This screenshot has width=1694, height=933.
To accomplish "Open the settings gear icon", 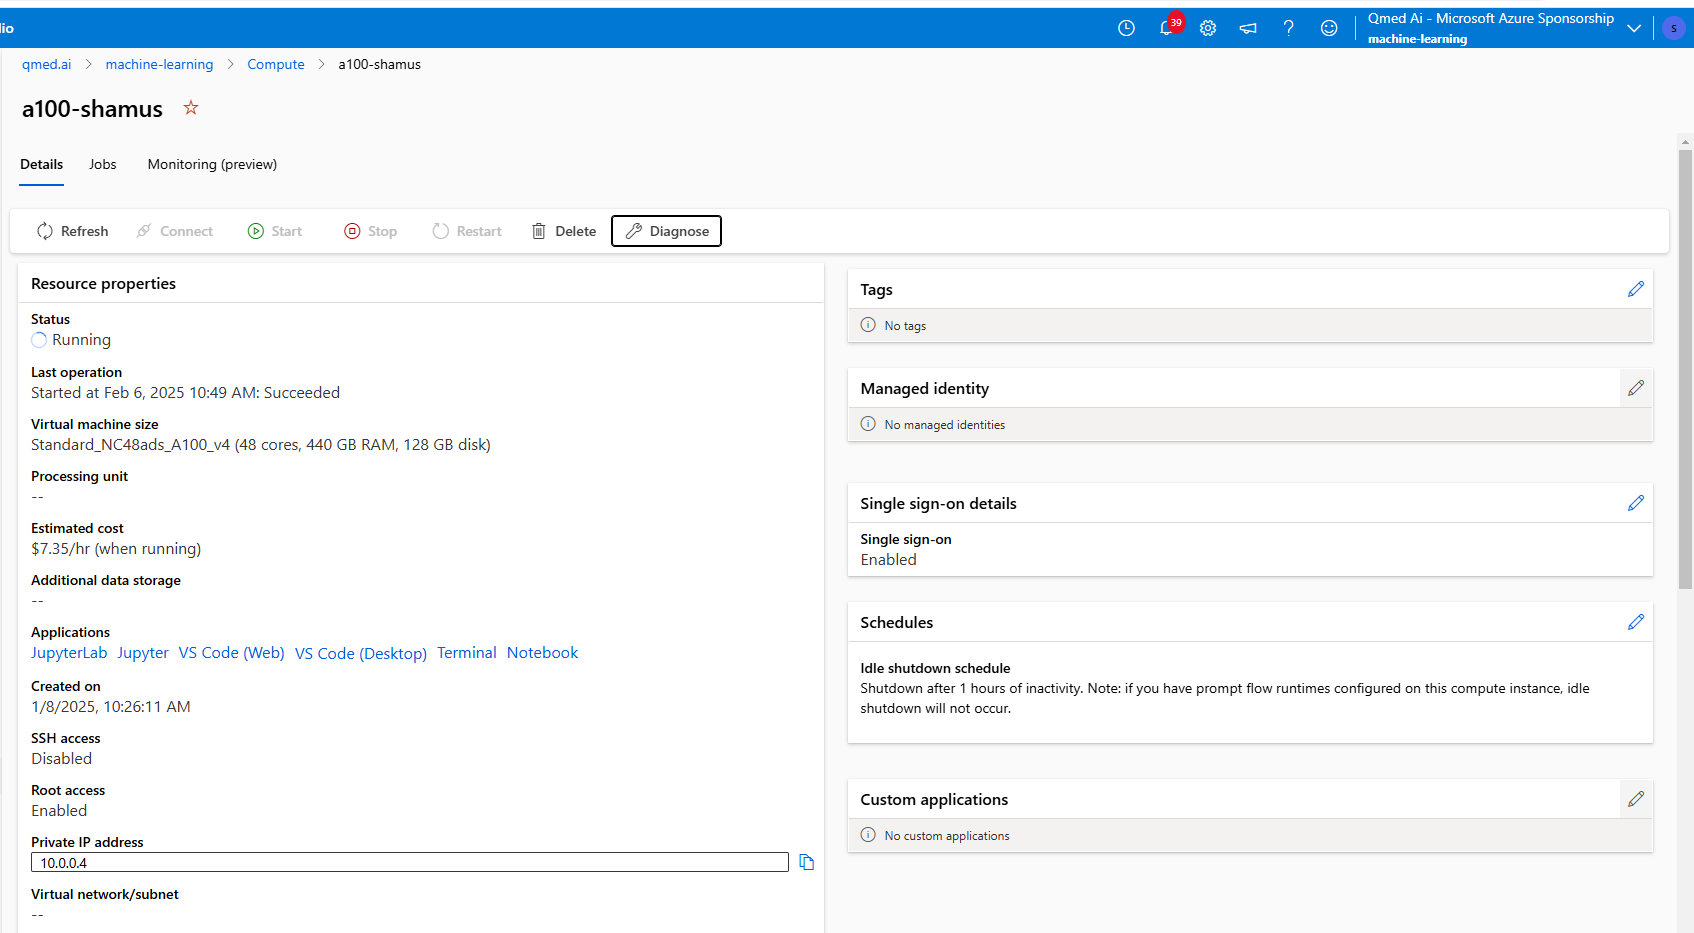I will 1208,28.
